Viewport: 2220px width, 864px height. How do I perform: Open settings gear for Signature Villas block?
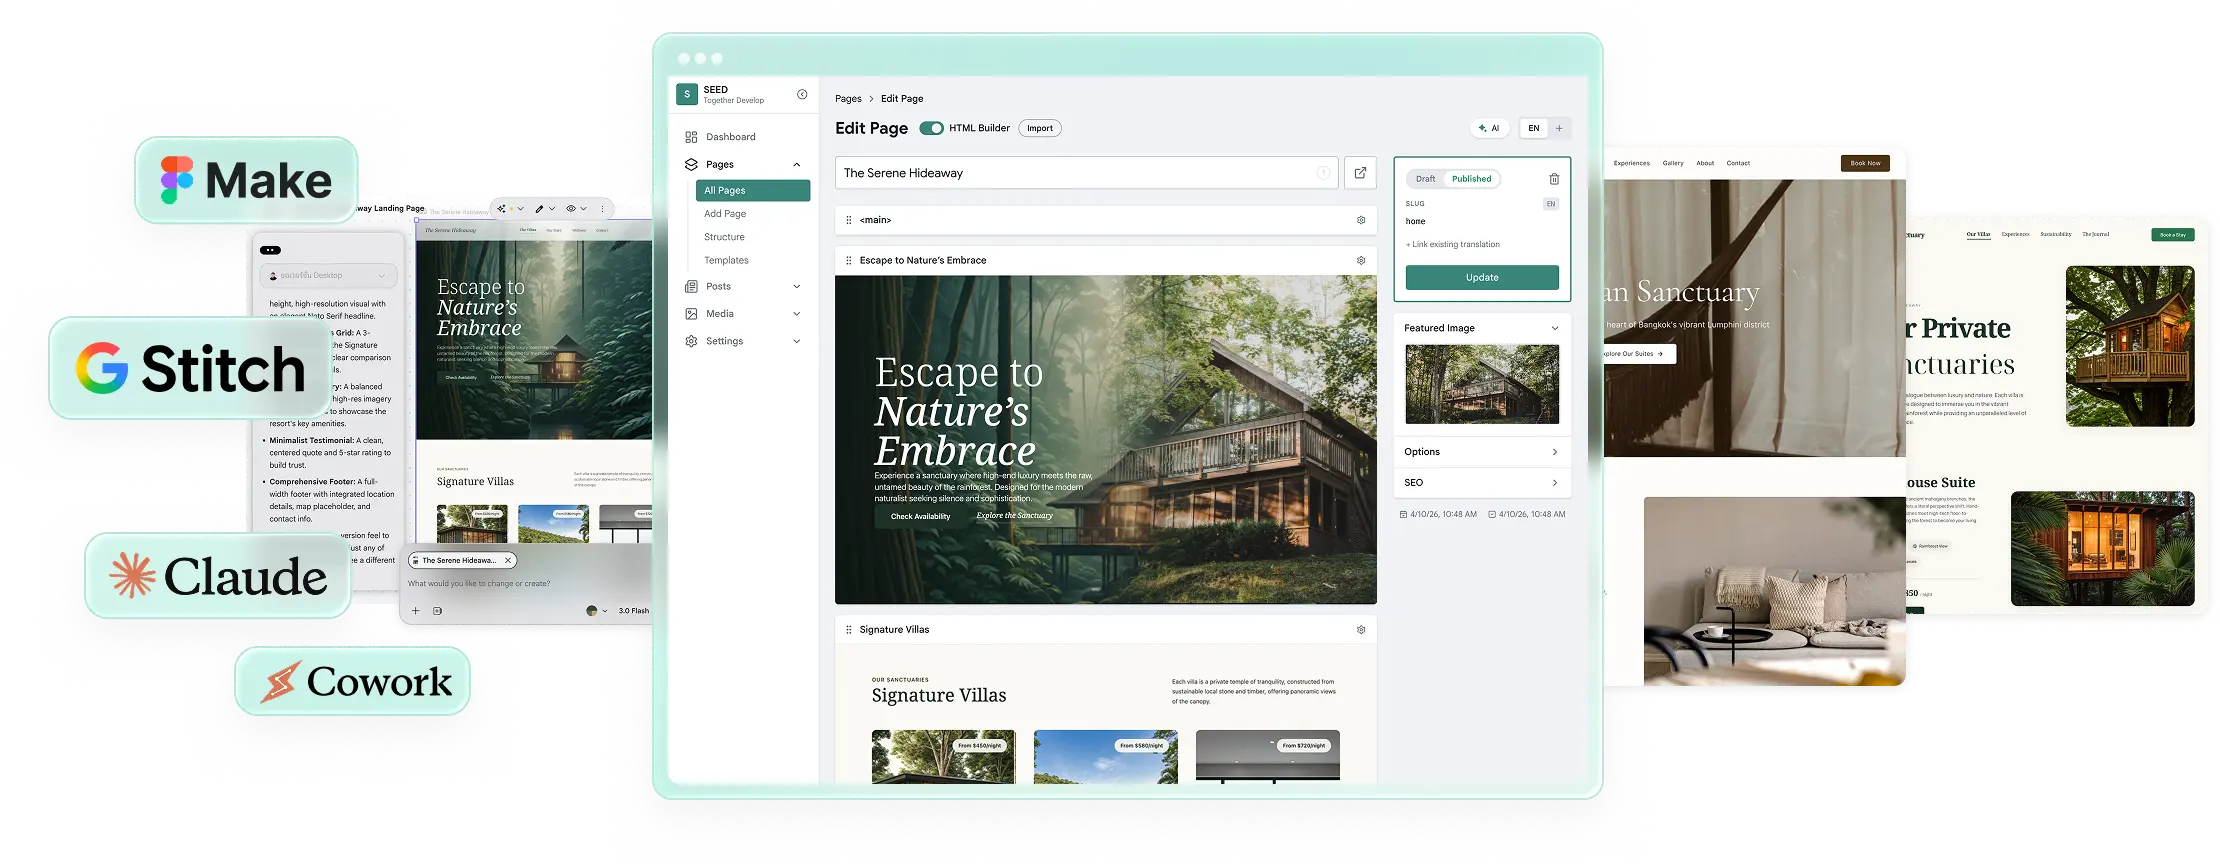pos(1361,630)
